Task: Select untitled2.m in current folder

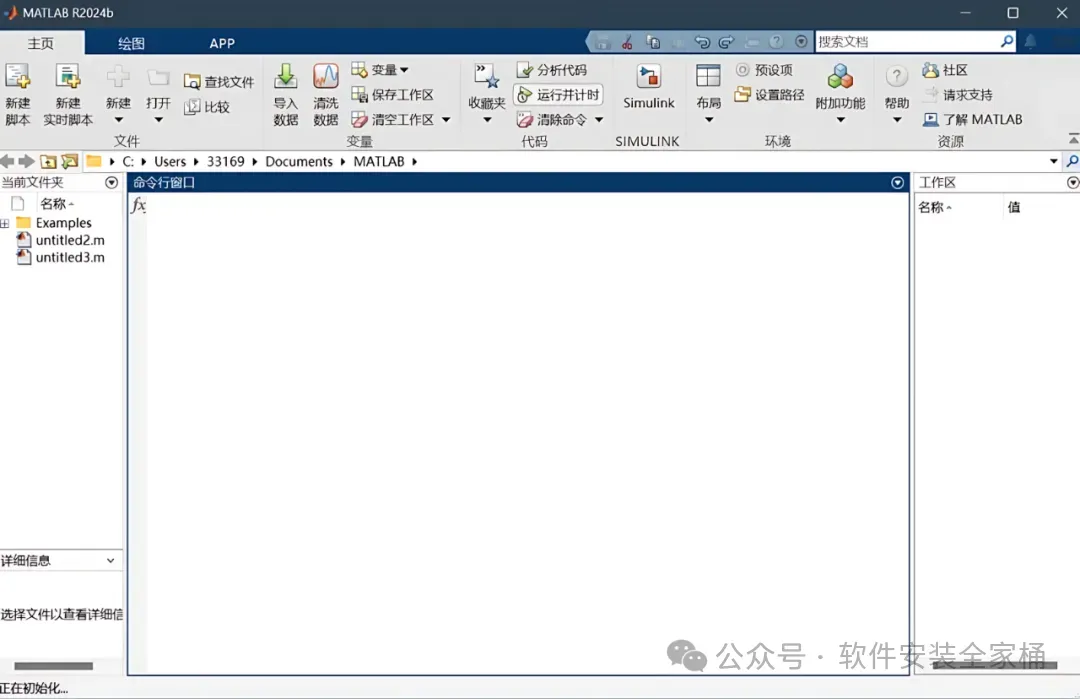Action: click(x=61, y=240)
